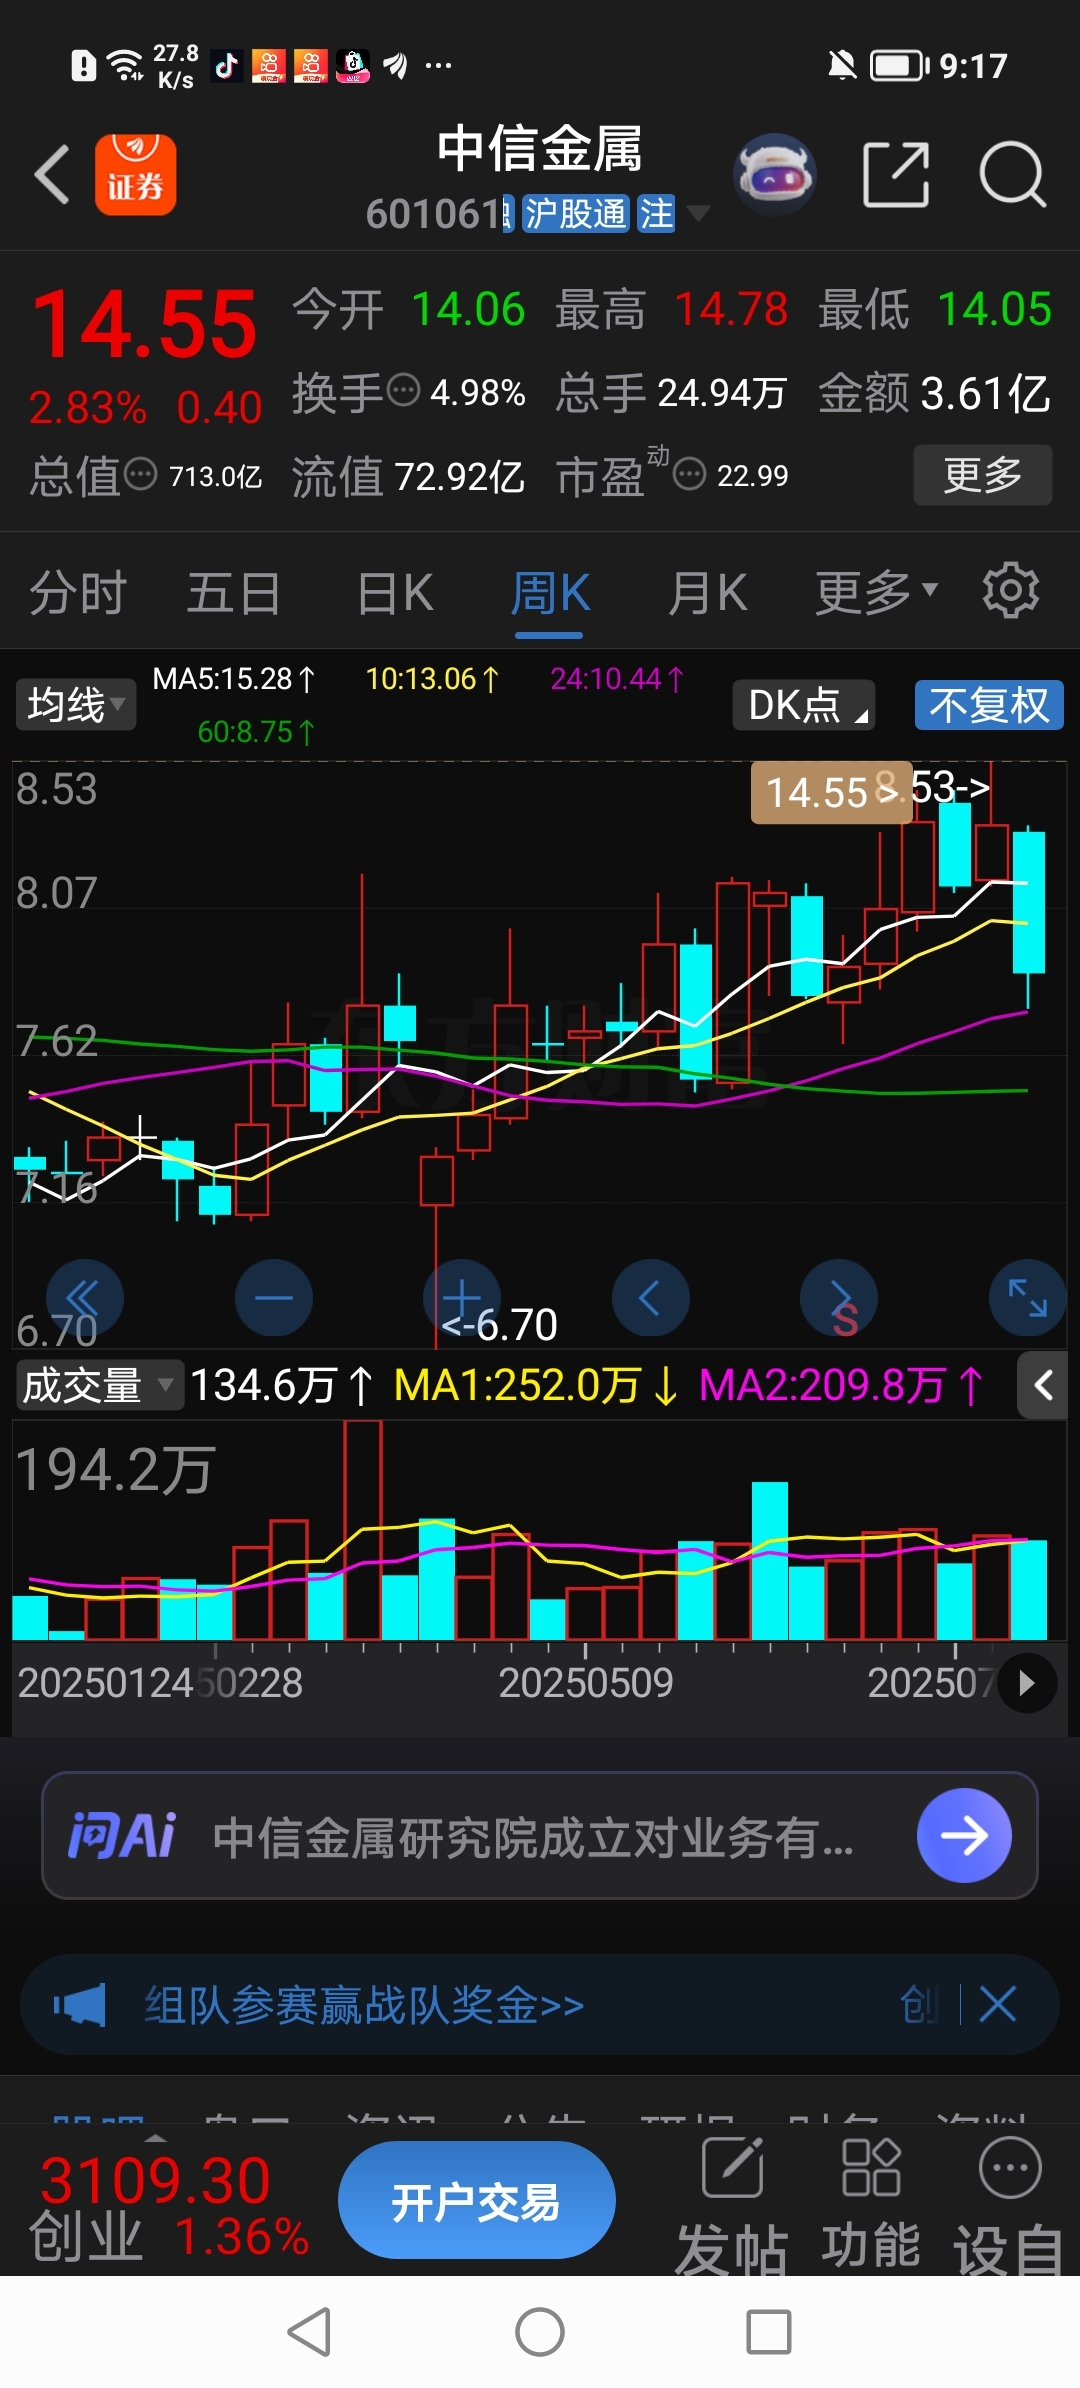Move chart left with single arrow
The width and height of the screenshot is (1080, 2388).
tap(650, 1298)
